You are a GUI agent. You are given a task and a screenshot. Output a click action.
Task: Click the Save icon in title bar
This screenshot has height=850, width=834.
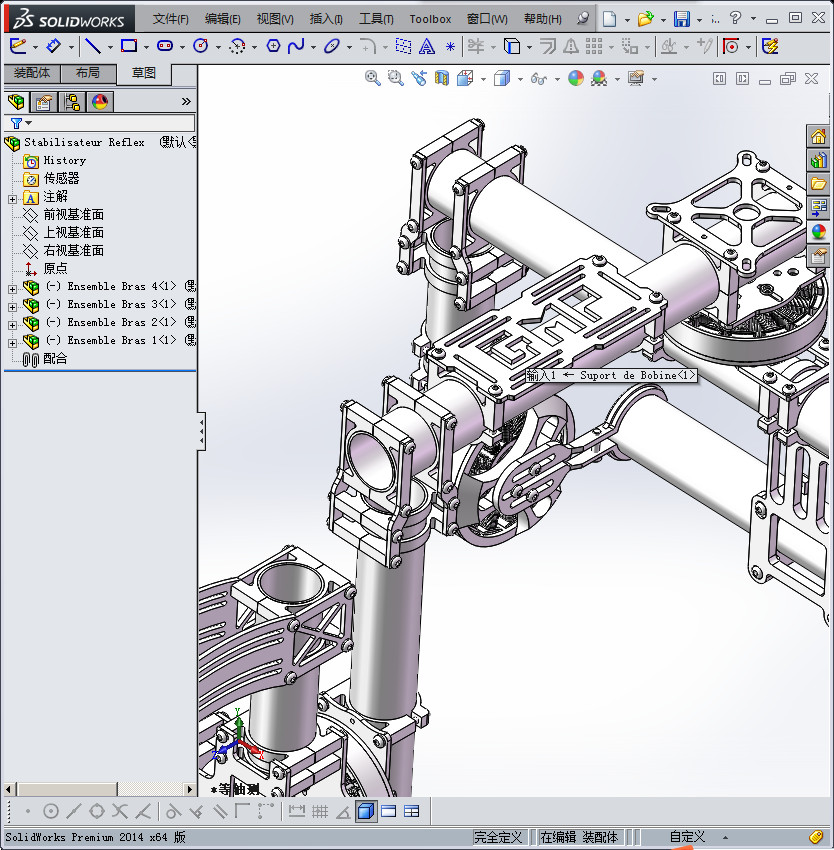(x=681, y=19)
